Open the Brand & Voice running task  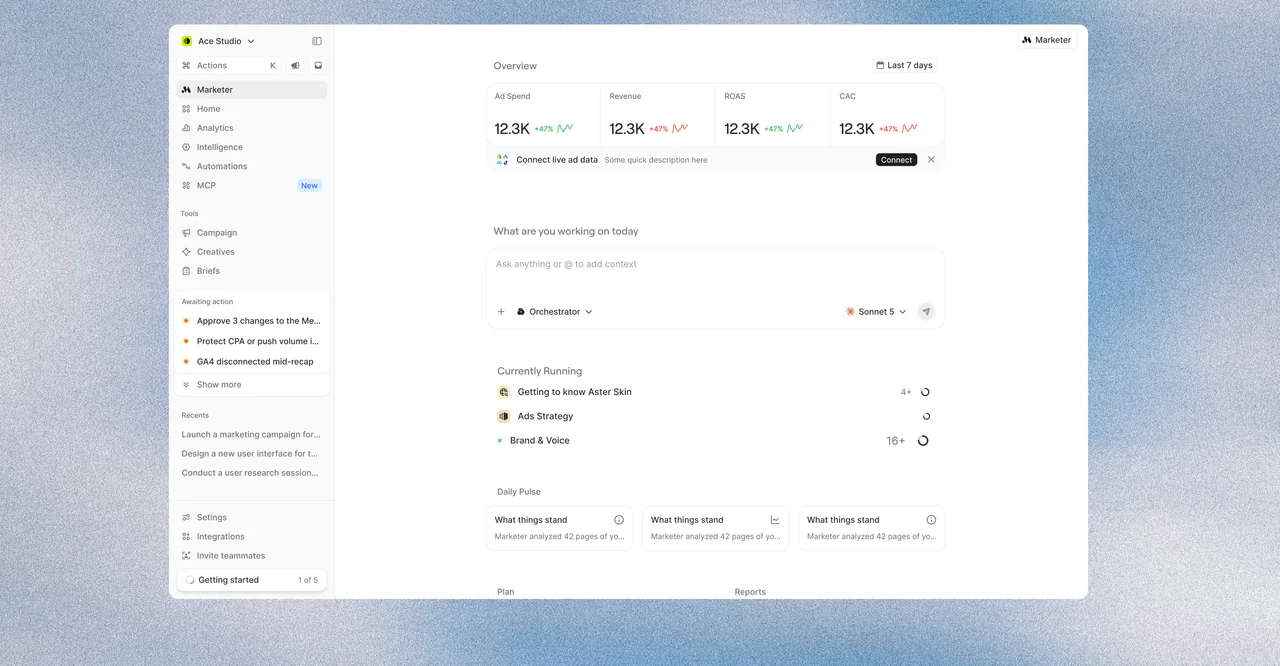pyautogui.click(x=715, y=441)
